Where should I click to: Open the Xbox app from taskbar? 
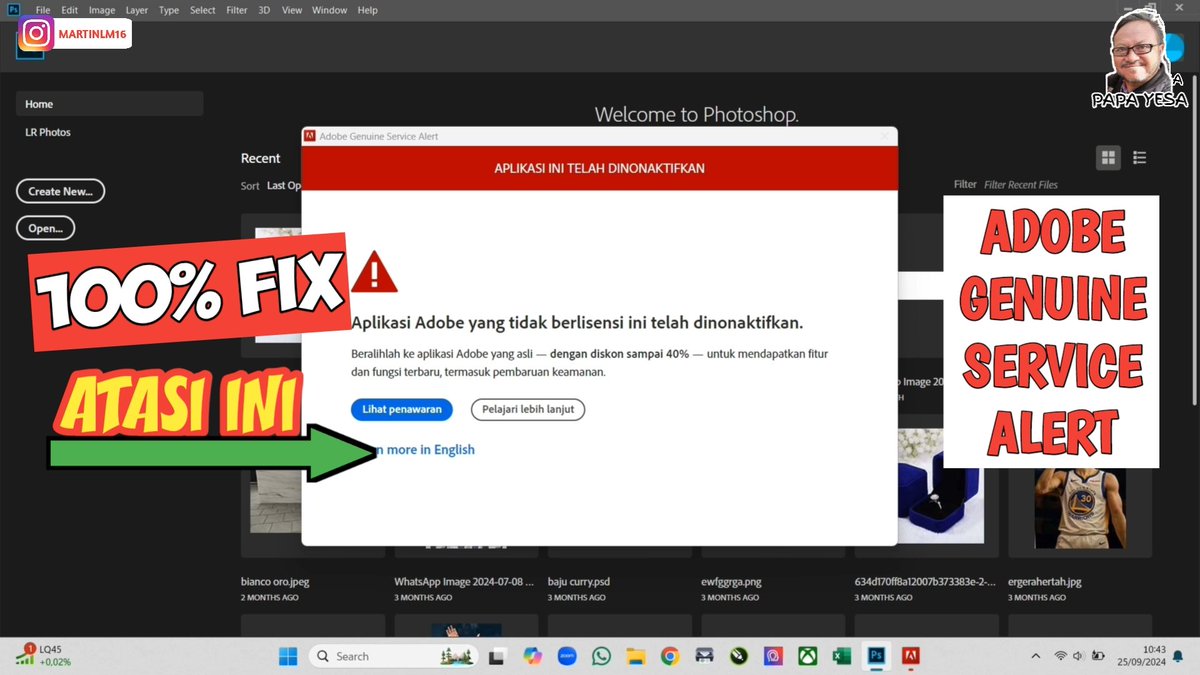click(807, 656)
